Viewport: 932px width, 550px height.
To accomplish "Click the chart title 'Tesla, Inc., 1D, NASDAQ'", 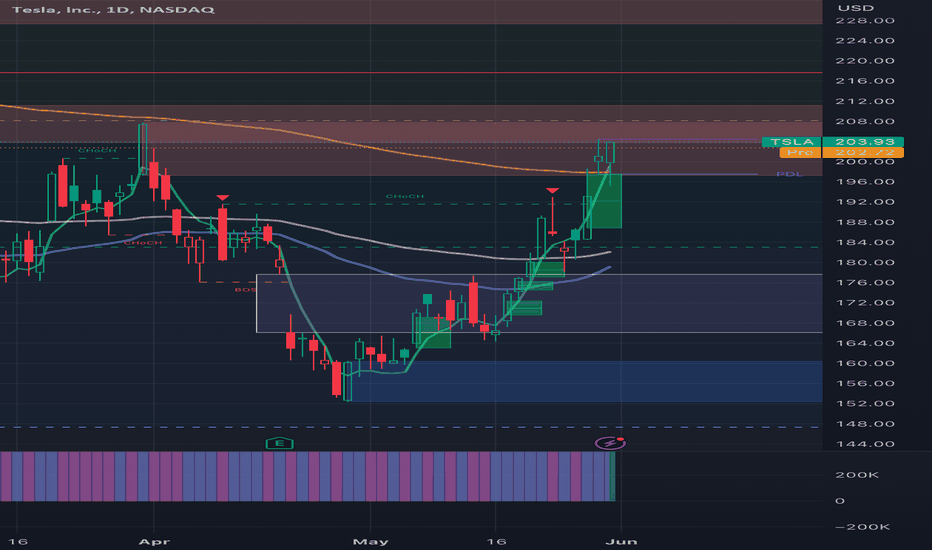I will coord(113,10).
